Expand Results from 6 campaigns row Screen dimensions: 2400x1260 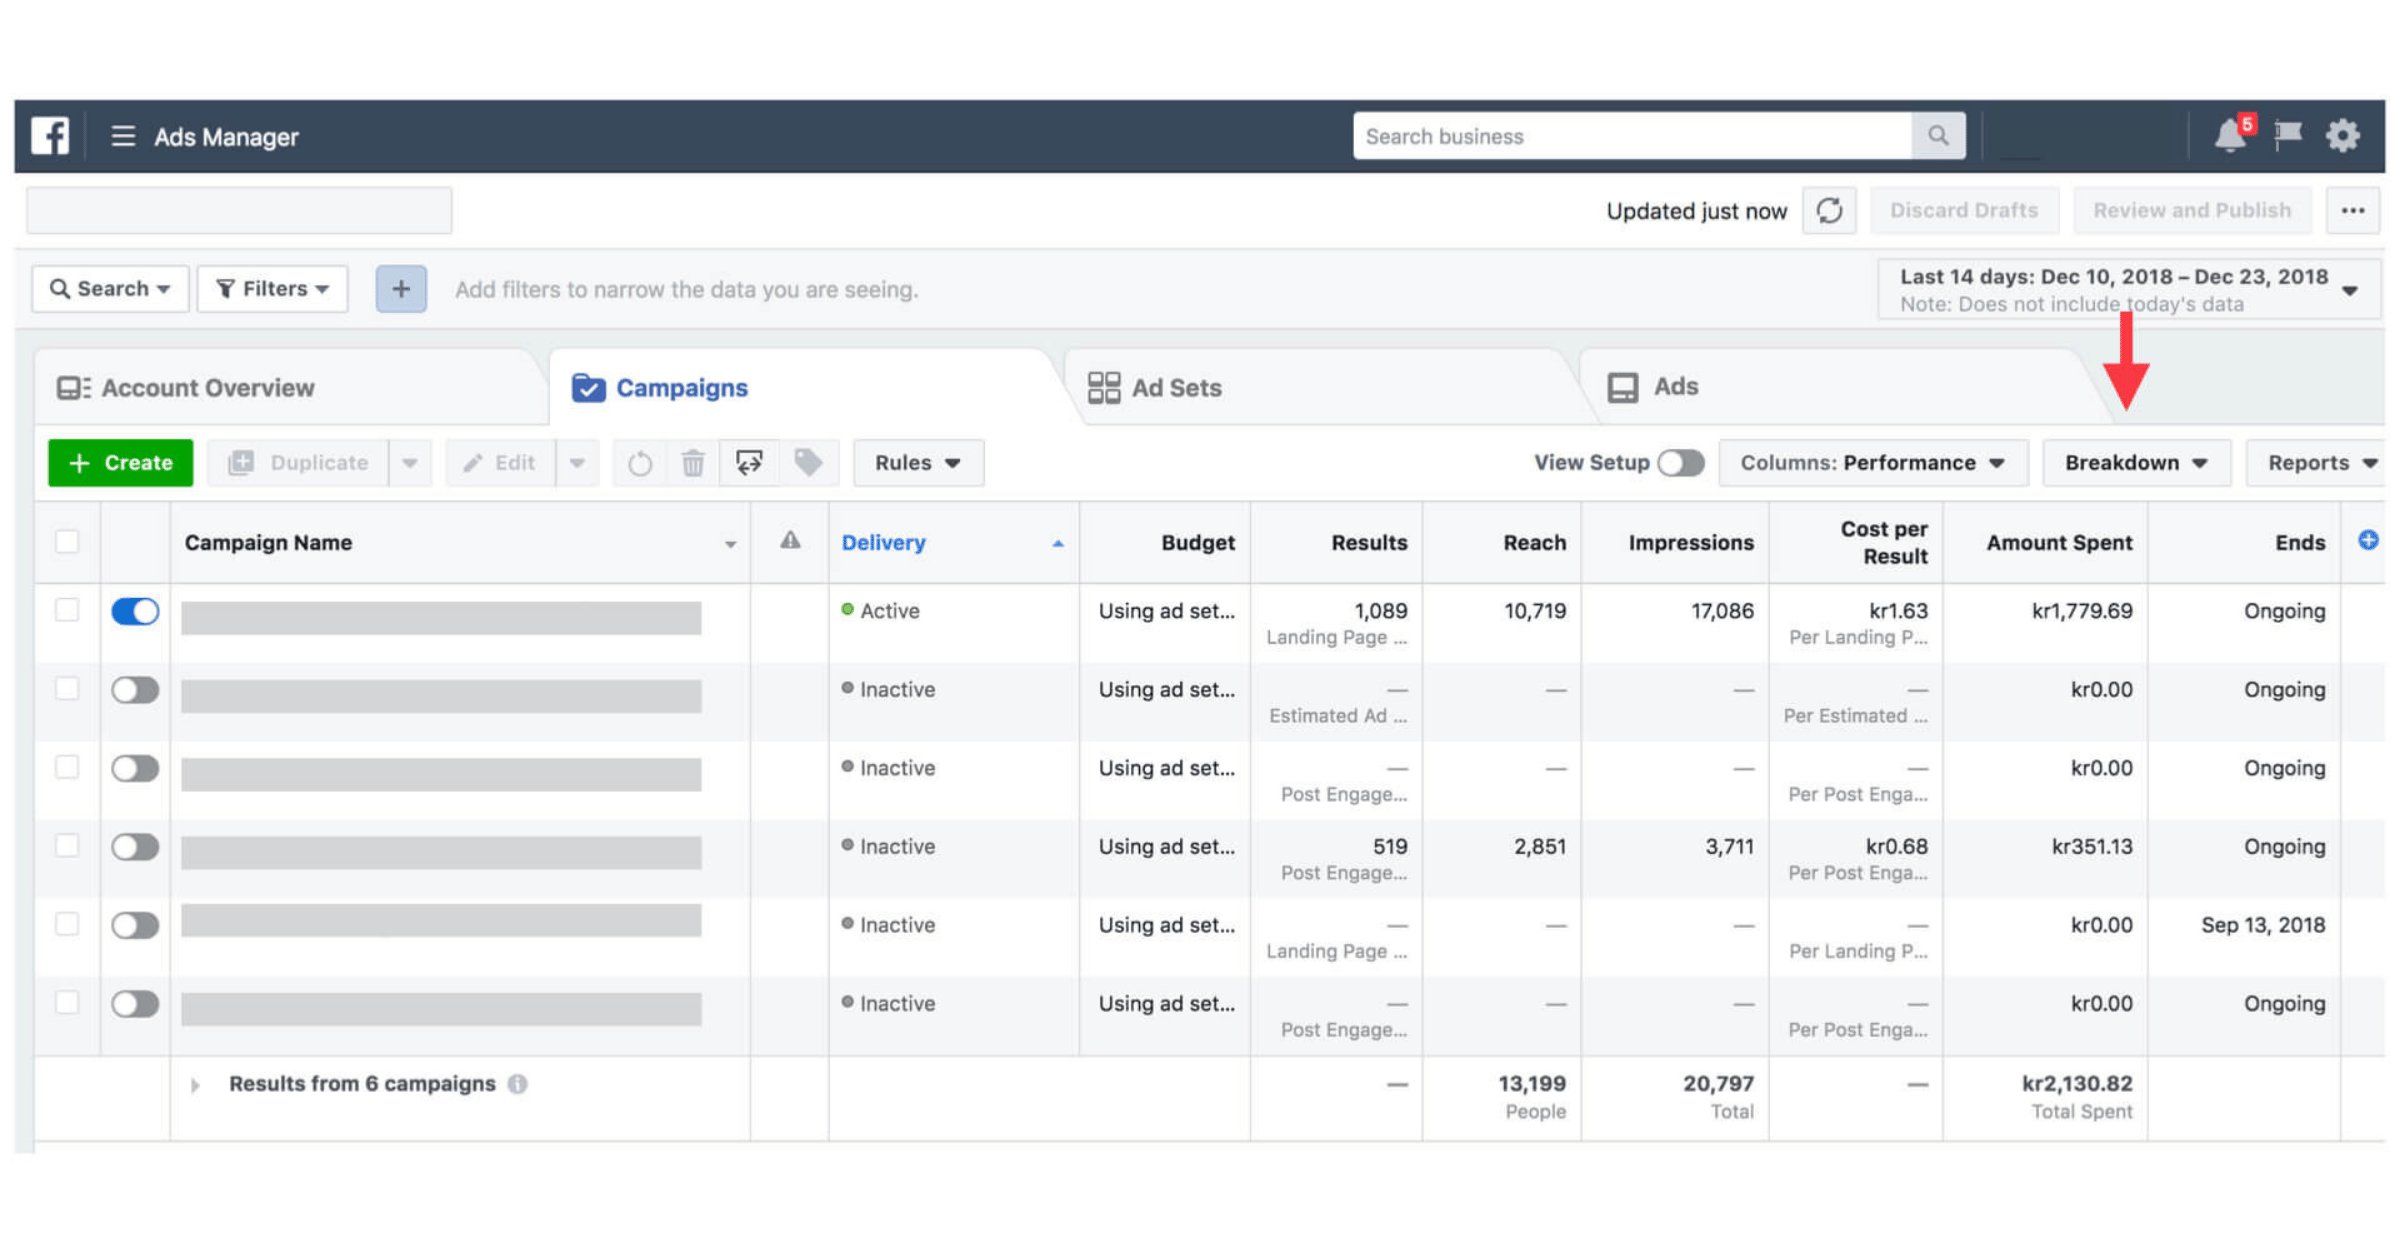click(195, 1085)
